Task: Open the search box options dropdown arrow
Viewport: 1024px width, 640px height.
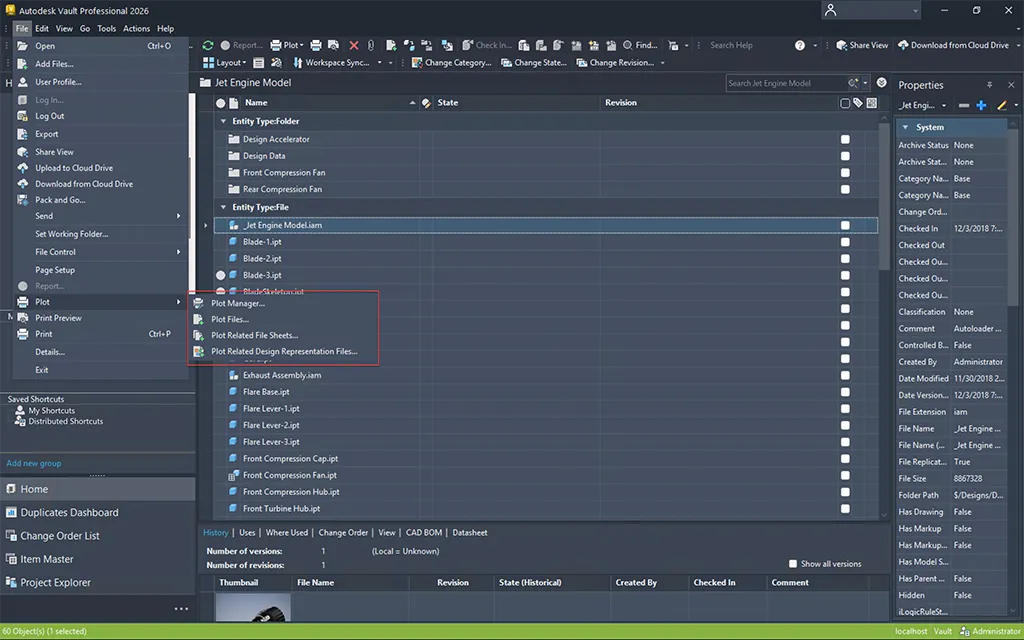Action: click(865, 83)
